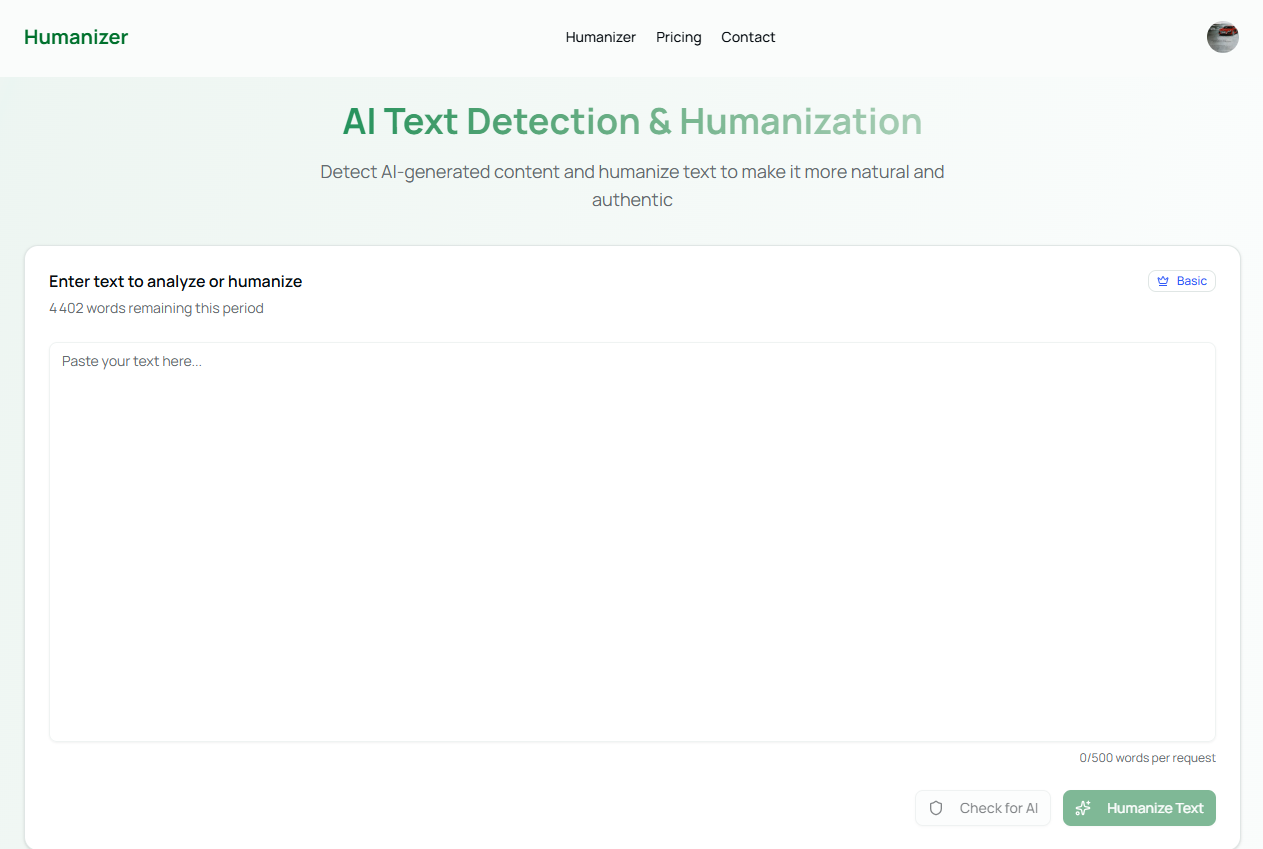Click the Check for AI button

pos(983,808)
